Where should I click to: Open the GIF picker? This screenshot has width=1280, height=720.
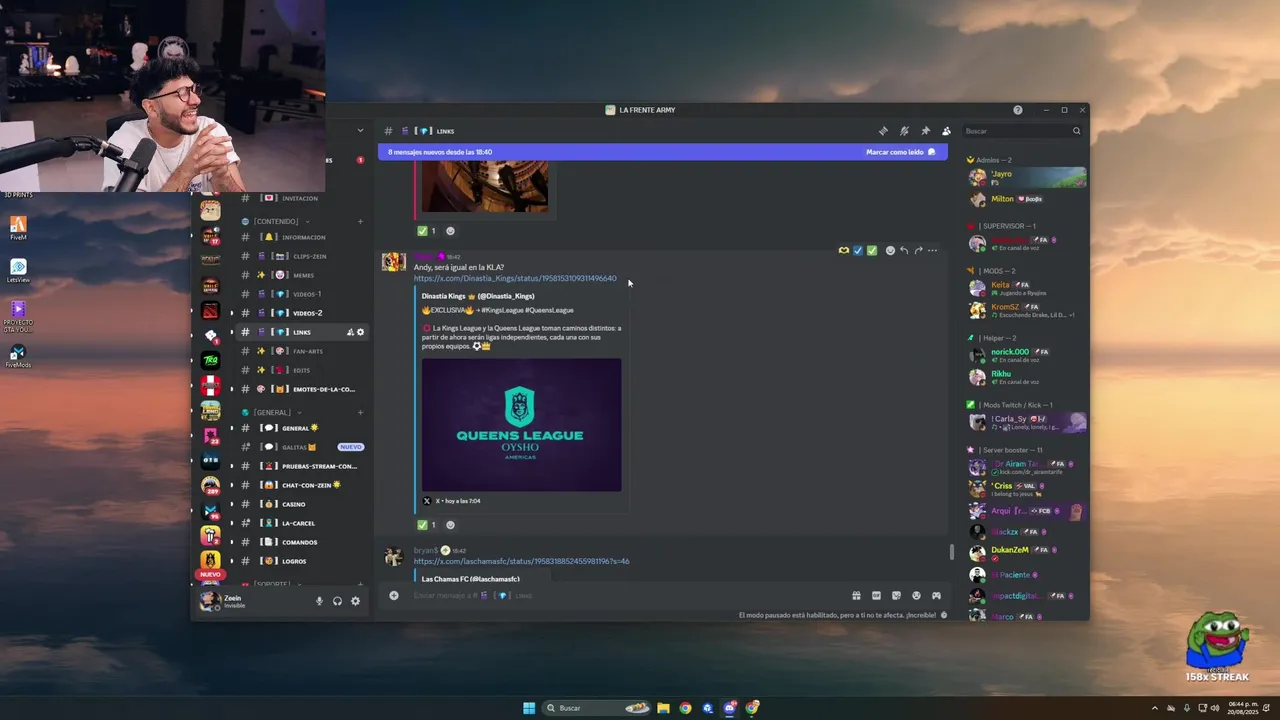tap(876, 595)
